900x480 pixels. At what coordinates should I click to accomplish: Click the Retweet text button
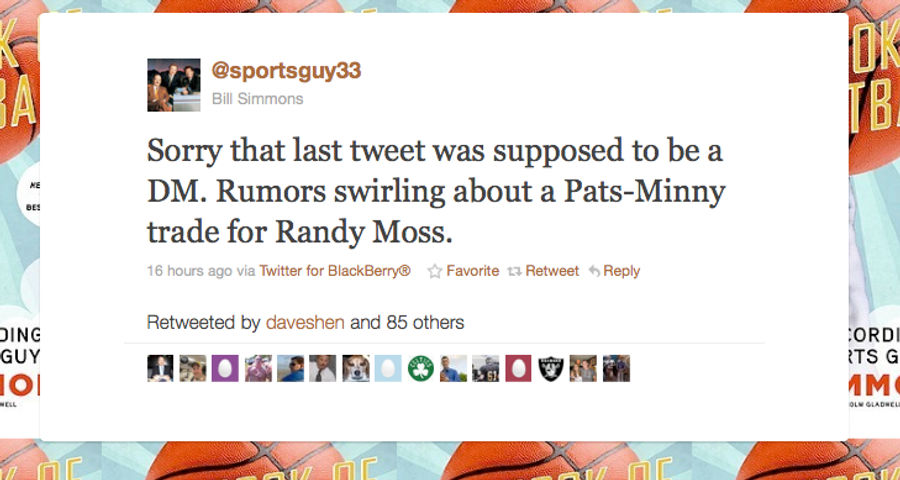[x=552, y=270]
